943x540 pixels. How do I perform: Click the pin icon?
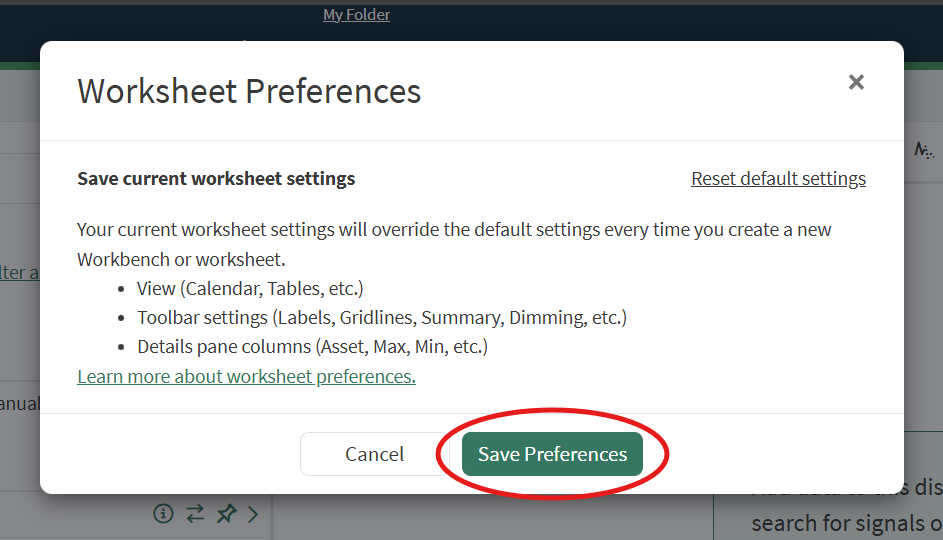click(226, 514)
